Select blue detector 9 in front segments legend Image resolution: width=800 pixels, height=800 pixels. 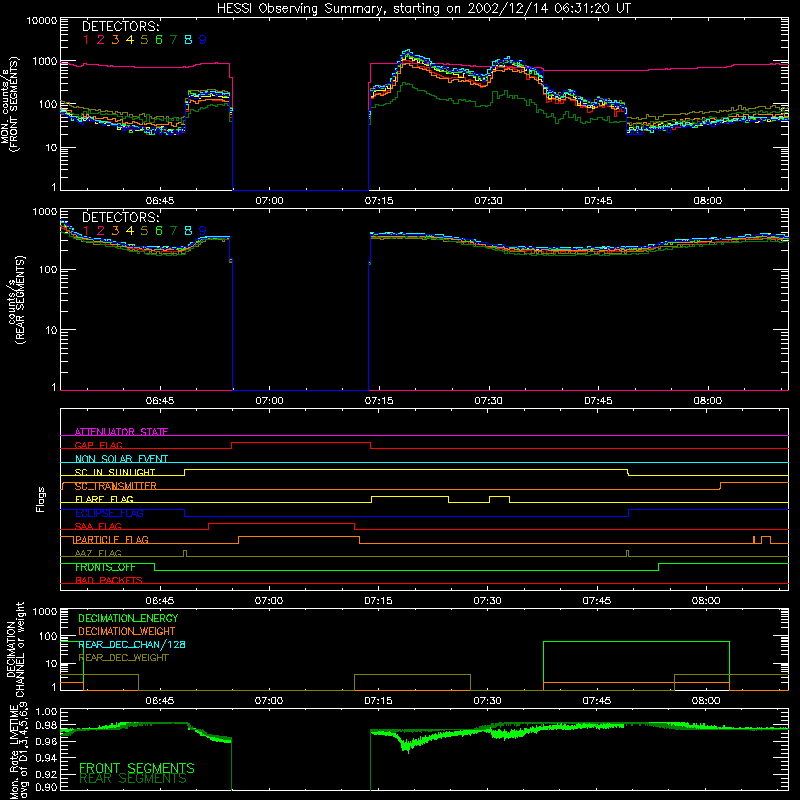click(x=203, y=40)
